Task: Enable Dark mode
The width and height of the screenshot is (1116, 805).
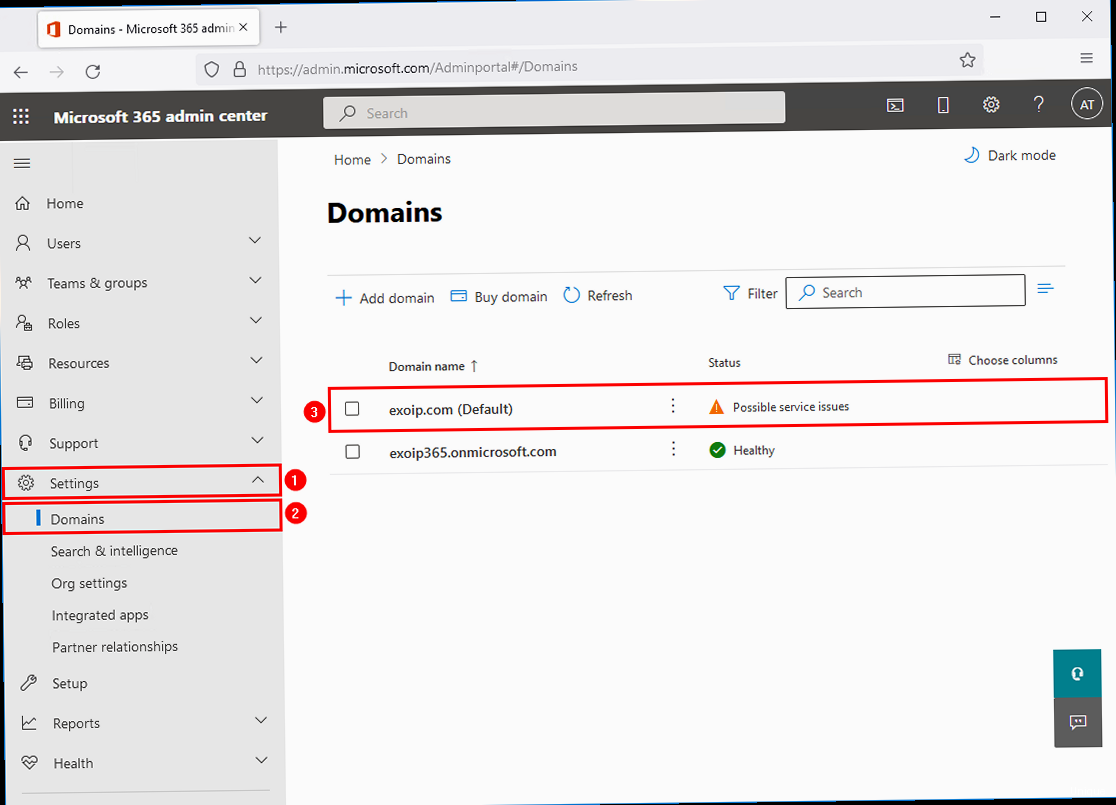Action: pyautogui.click(x=1009, y=155)
